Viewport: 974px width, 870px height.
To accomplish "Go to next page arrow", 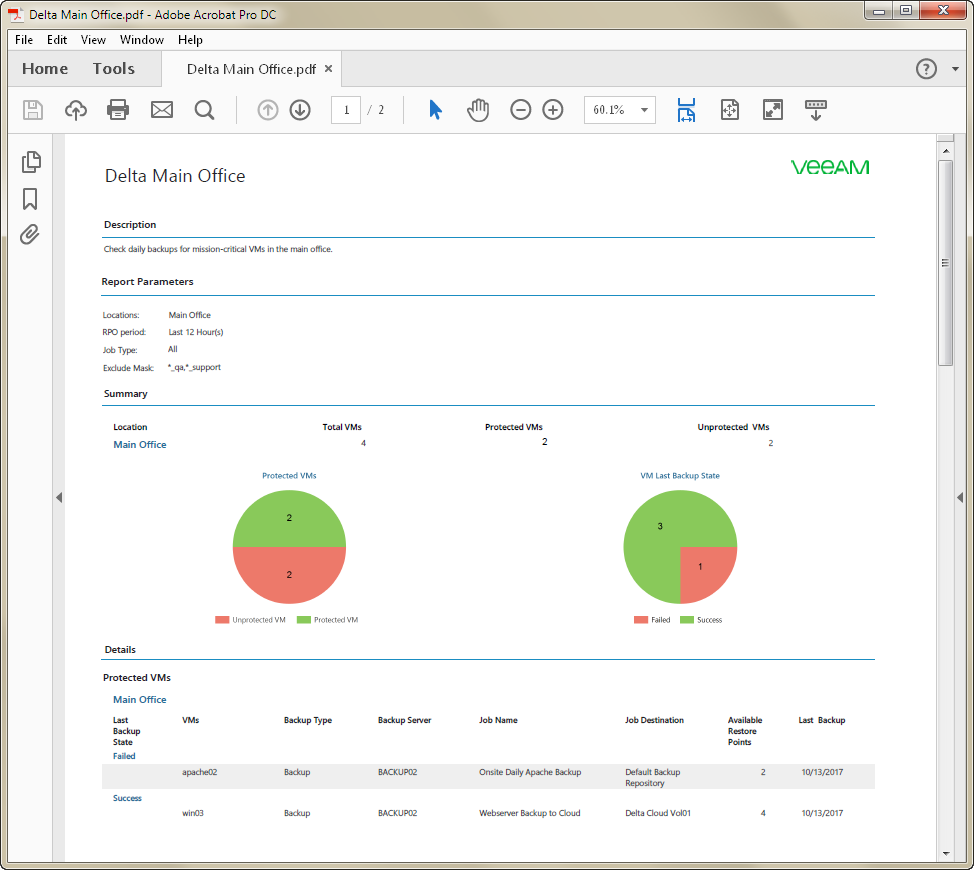I will point(300,110).
